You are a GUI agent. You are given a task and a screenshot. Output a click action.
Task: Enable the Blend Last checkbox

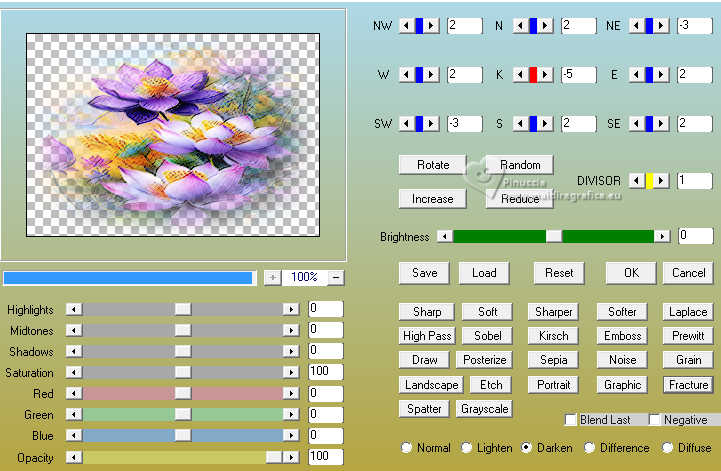(571, 419)
